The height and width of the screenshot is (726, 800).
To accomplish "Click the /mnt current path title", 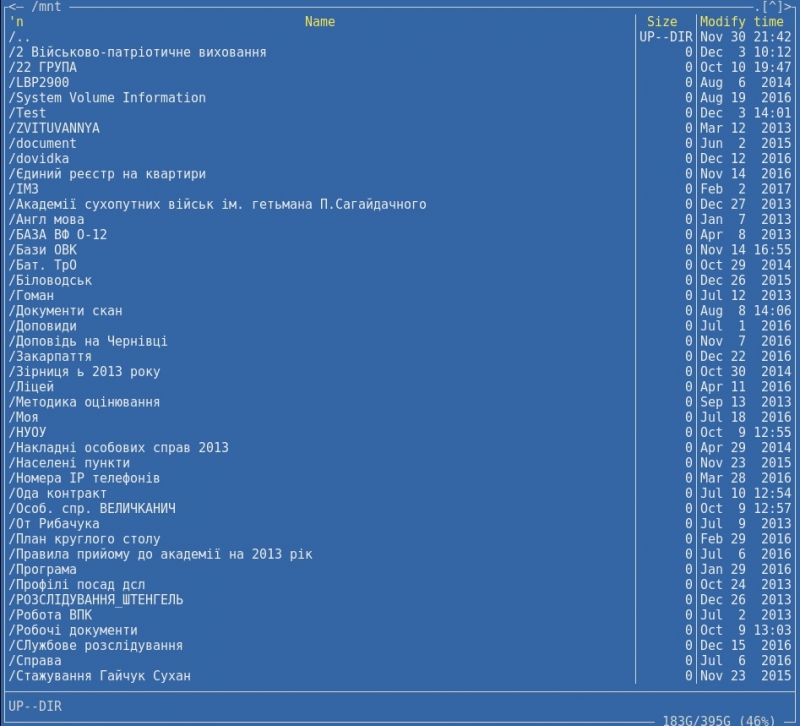I will 45,7.
